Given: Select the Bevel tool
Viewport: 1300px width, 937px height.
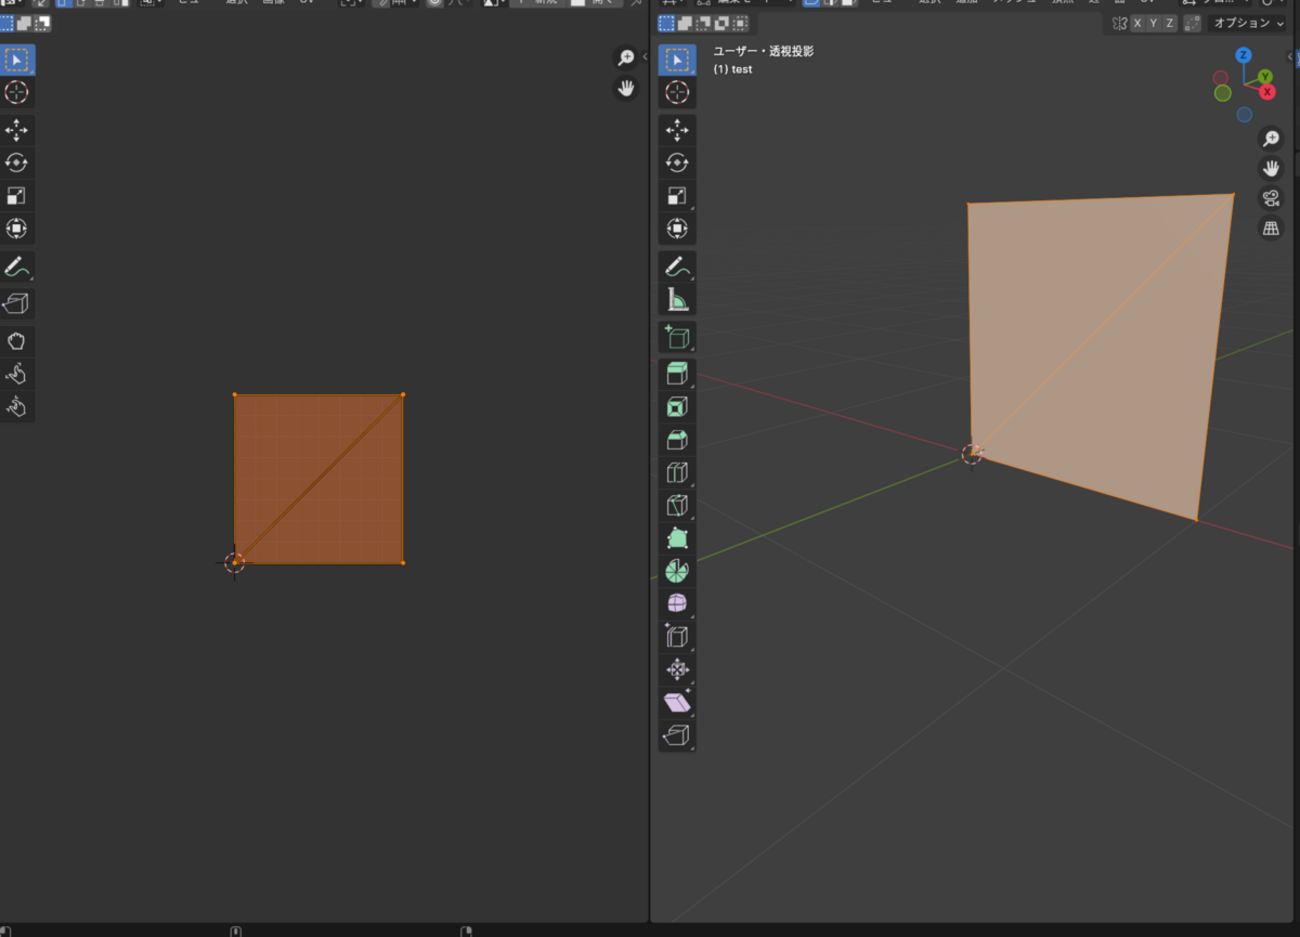Looking at the screenshot, I should [x=677, y=440].
